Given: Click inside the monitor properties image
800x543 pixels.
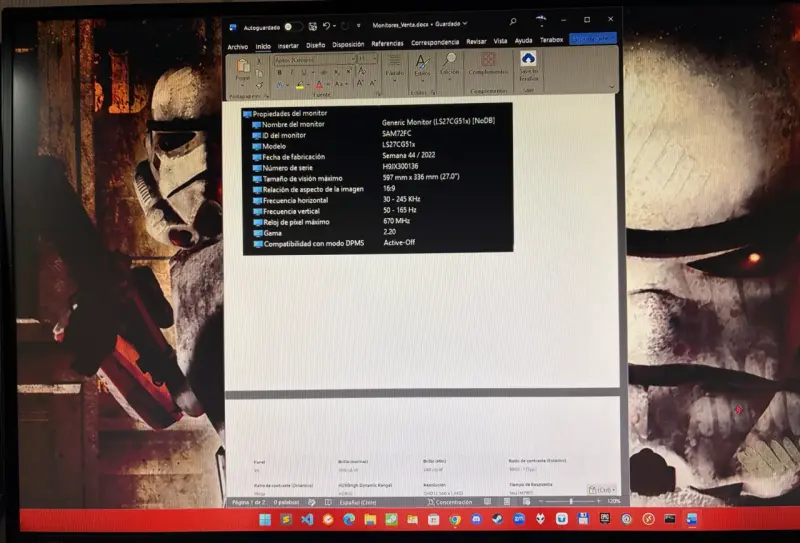Looking at the screenshot, I should 378,179.
